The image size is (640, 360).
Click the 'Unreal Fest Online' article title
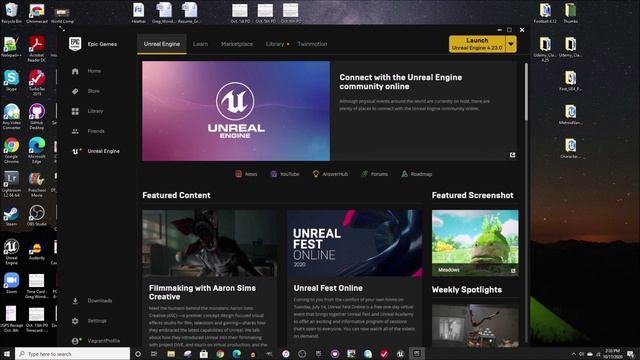coord(328,288)
